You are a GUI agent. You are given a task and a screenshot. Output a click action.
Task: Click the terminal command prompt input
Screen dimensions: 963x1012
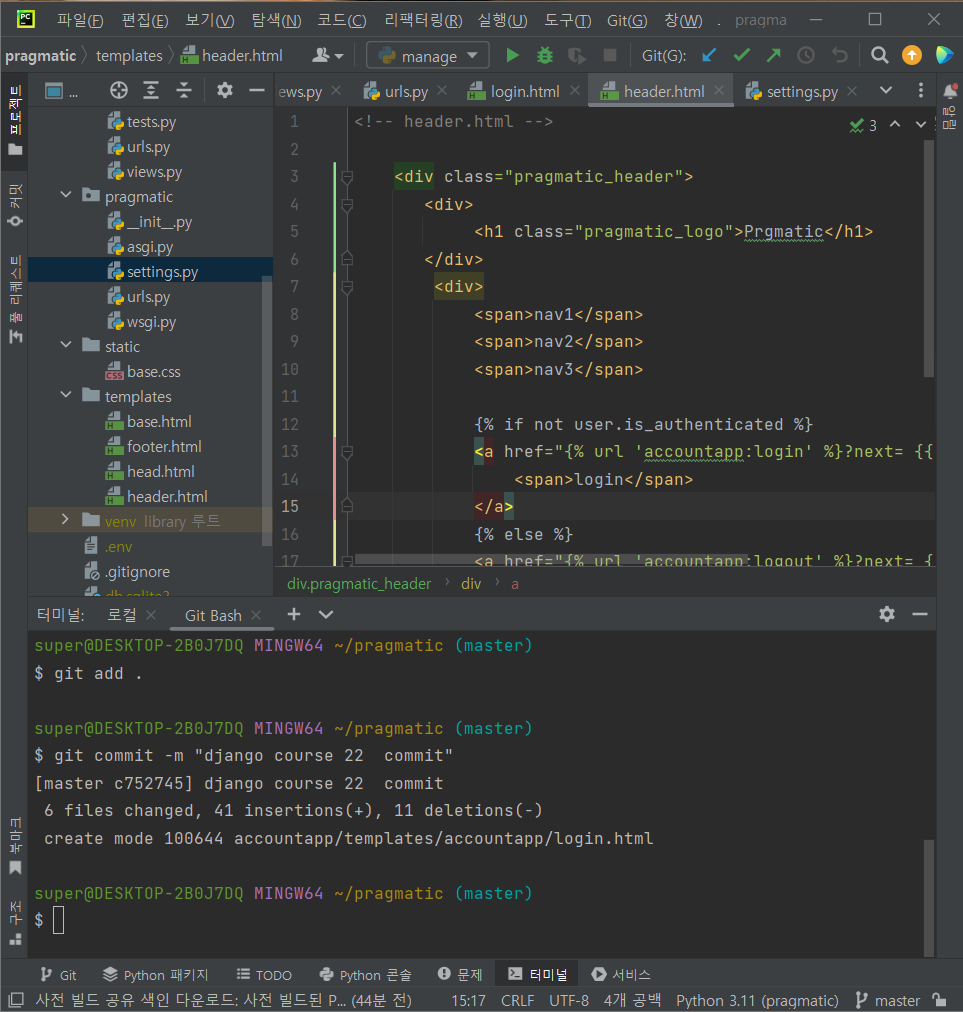[x=59, y=920]
